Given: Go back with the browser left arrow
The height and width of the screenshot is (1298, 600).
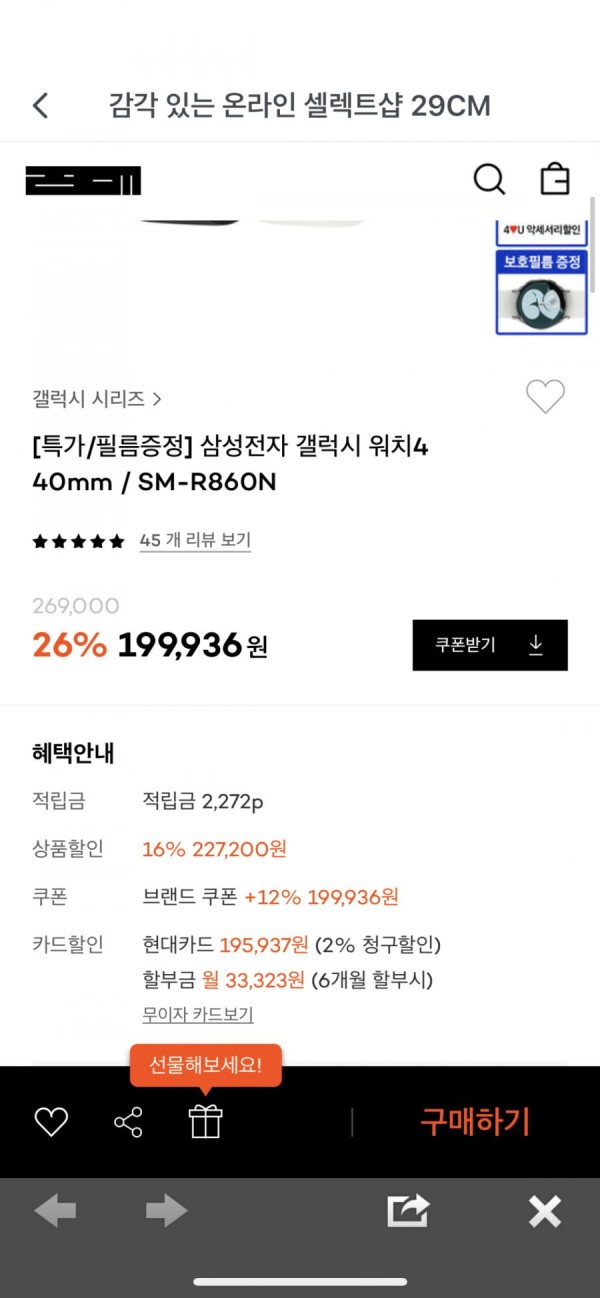Looking at the screenshot, I should [55, 1212].
